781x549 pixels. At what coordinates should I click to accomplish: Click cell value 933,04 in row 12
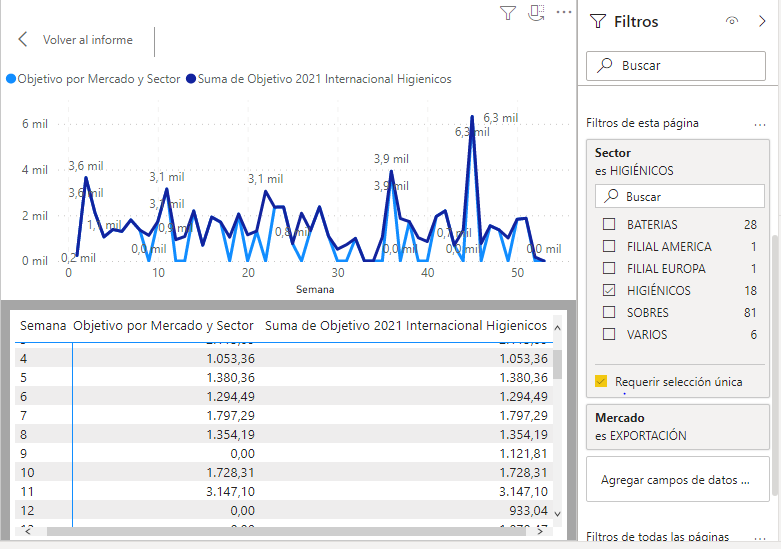point(528,511)
